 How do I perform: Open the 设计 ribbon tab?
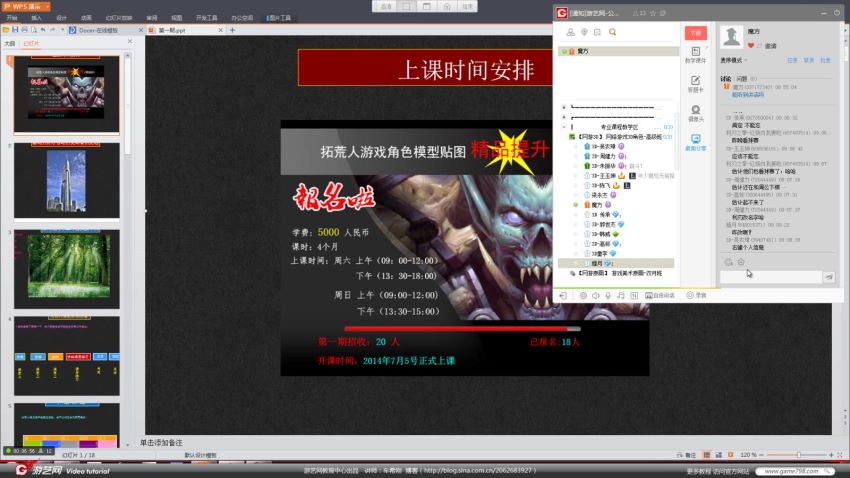(x=61, y=18)
